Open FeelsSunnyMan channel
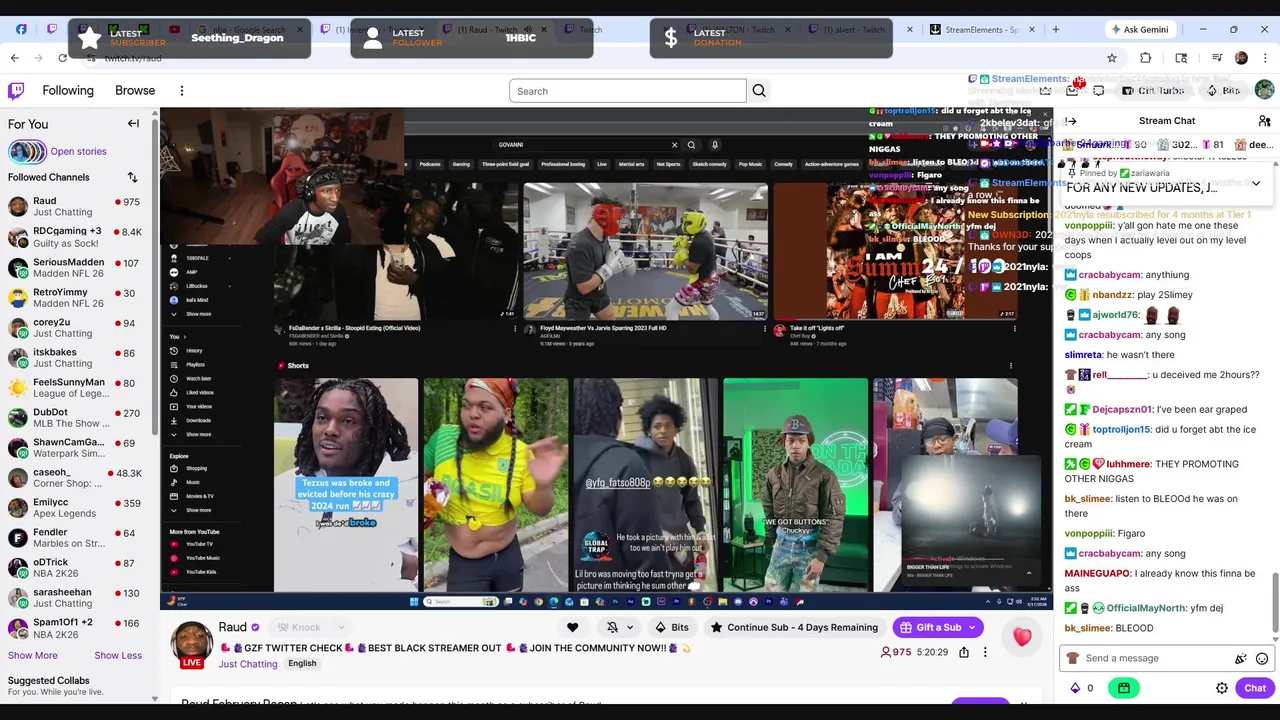The height and width of the screenshot is (720, 1280). [x=76, y=387]
